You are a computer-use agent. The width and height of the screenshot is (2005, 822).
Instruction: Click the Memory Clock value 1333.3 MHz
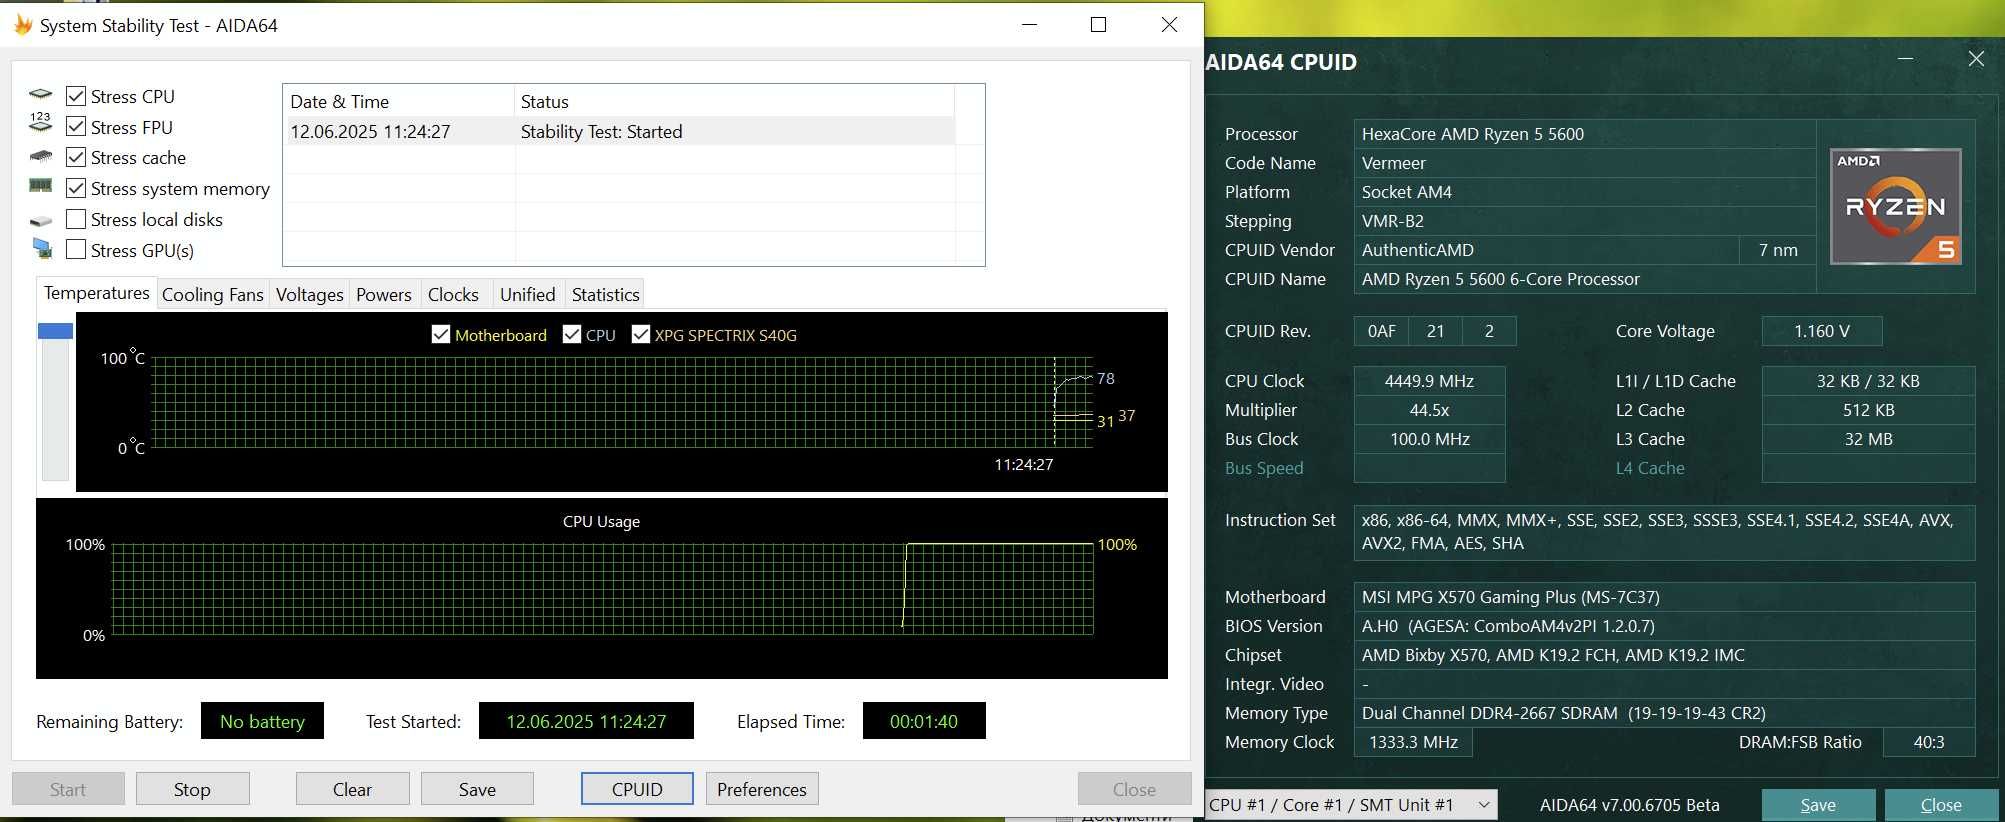tap(1413, 742)
